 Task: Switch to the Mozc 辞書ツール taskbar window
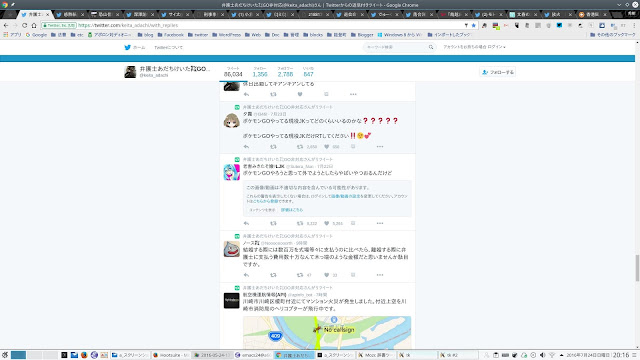pos(376,355)
